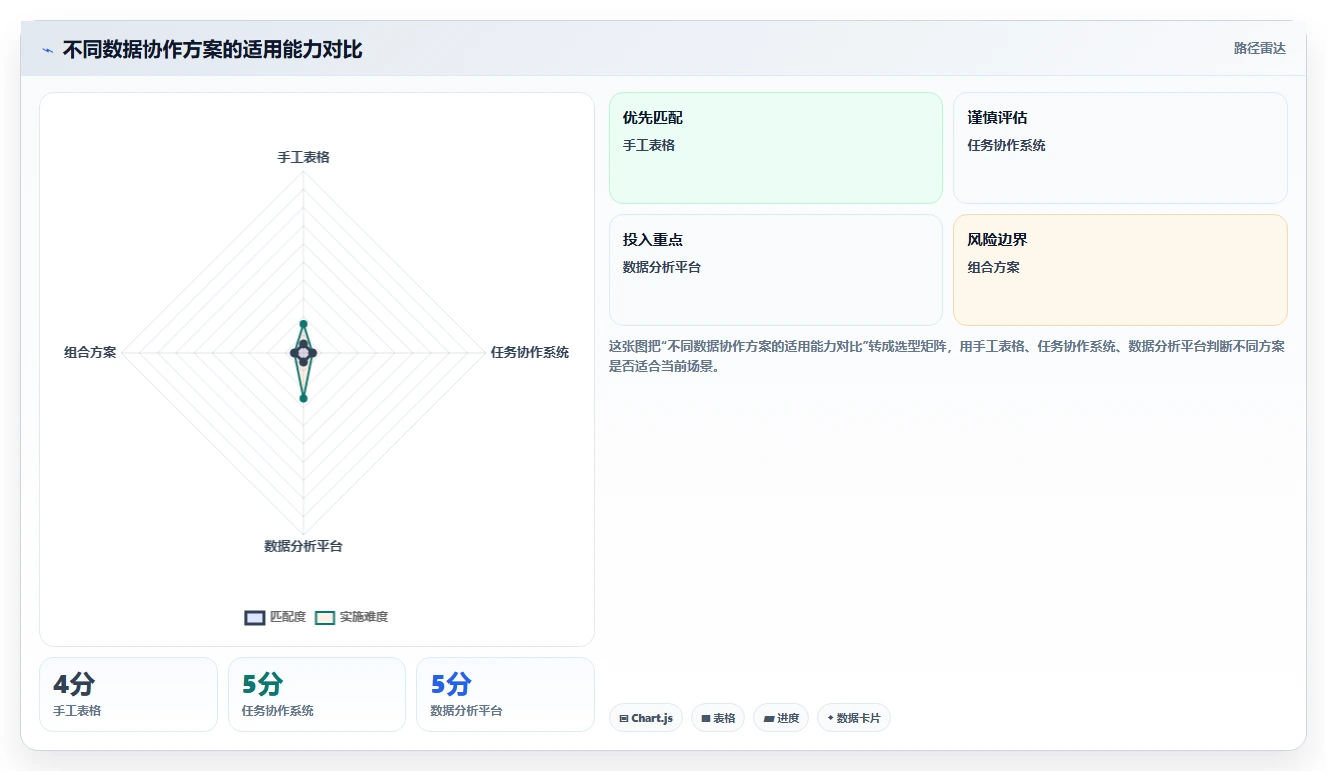1327x771 pixels.
Task: Click the description paragraph starting 这张图把
Action: [947, 356]
